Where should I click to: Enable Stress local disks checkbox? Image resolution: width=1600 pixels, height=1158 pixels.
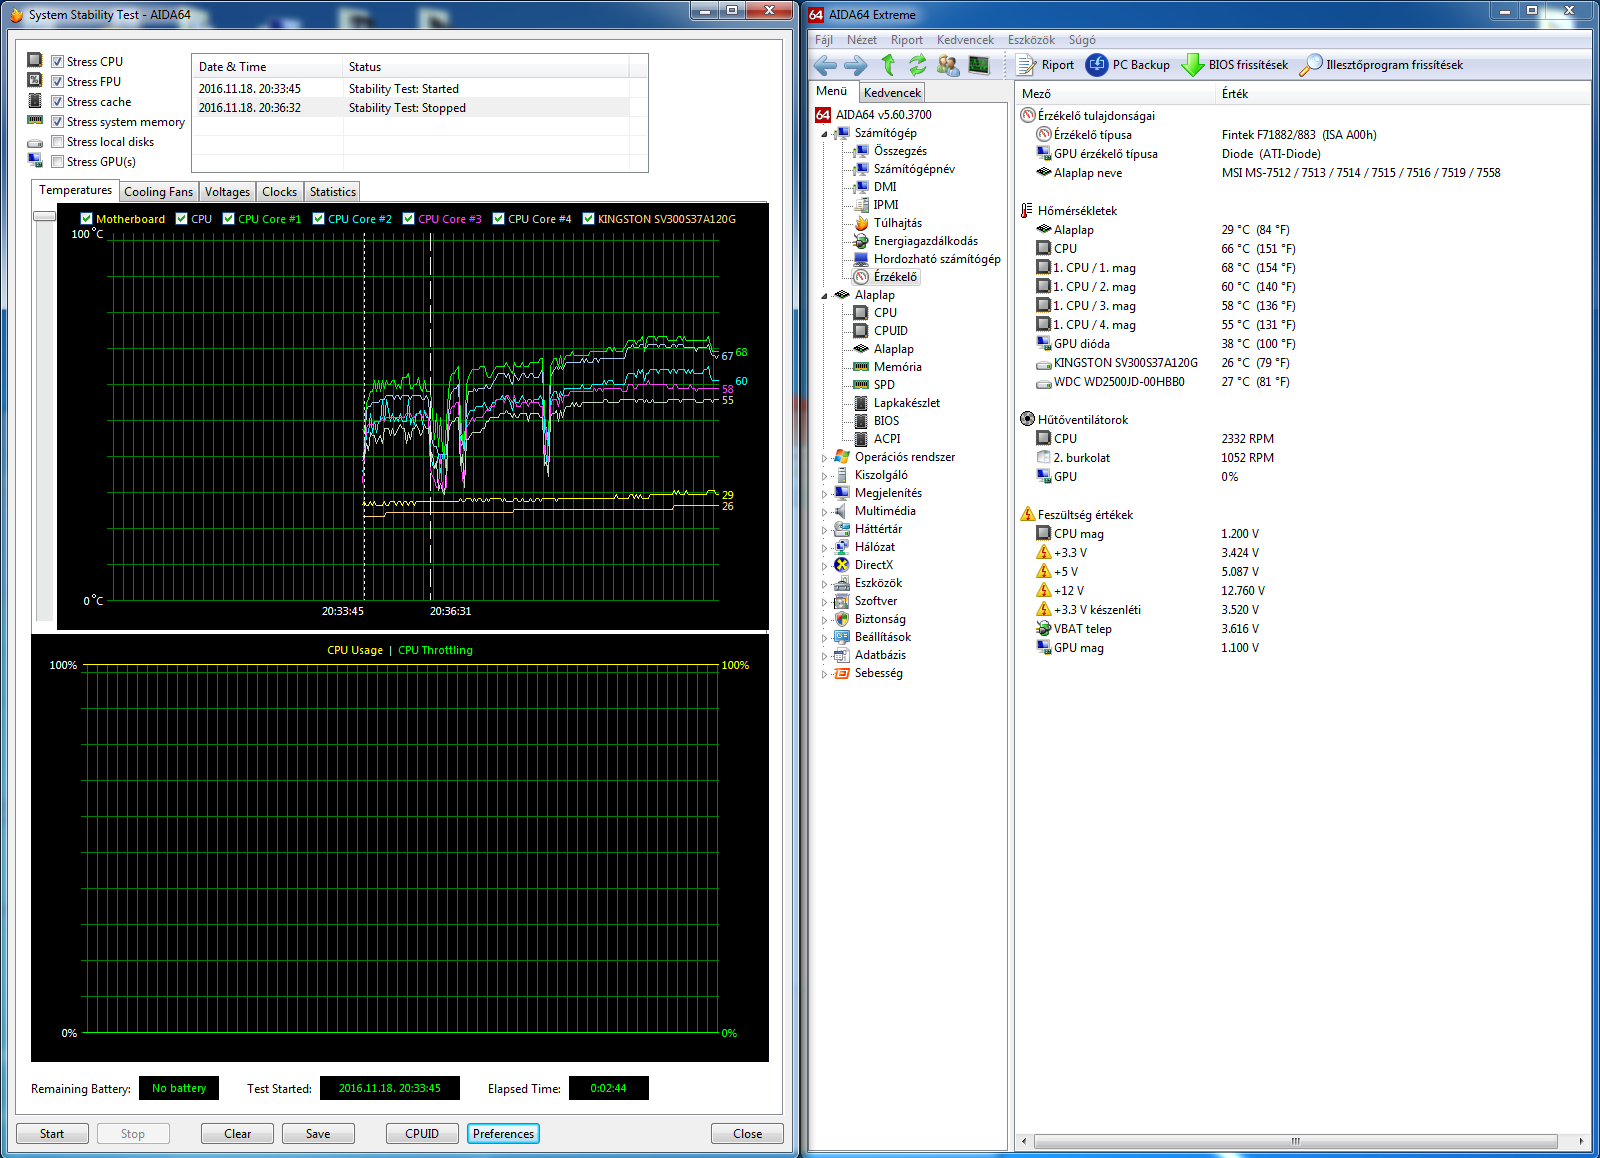(x=58, y=142)
